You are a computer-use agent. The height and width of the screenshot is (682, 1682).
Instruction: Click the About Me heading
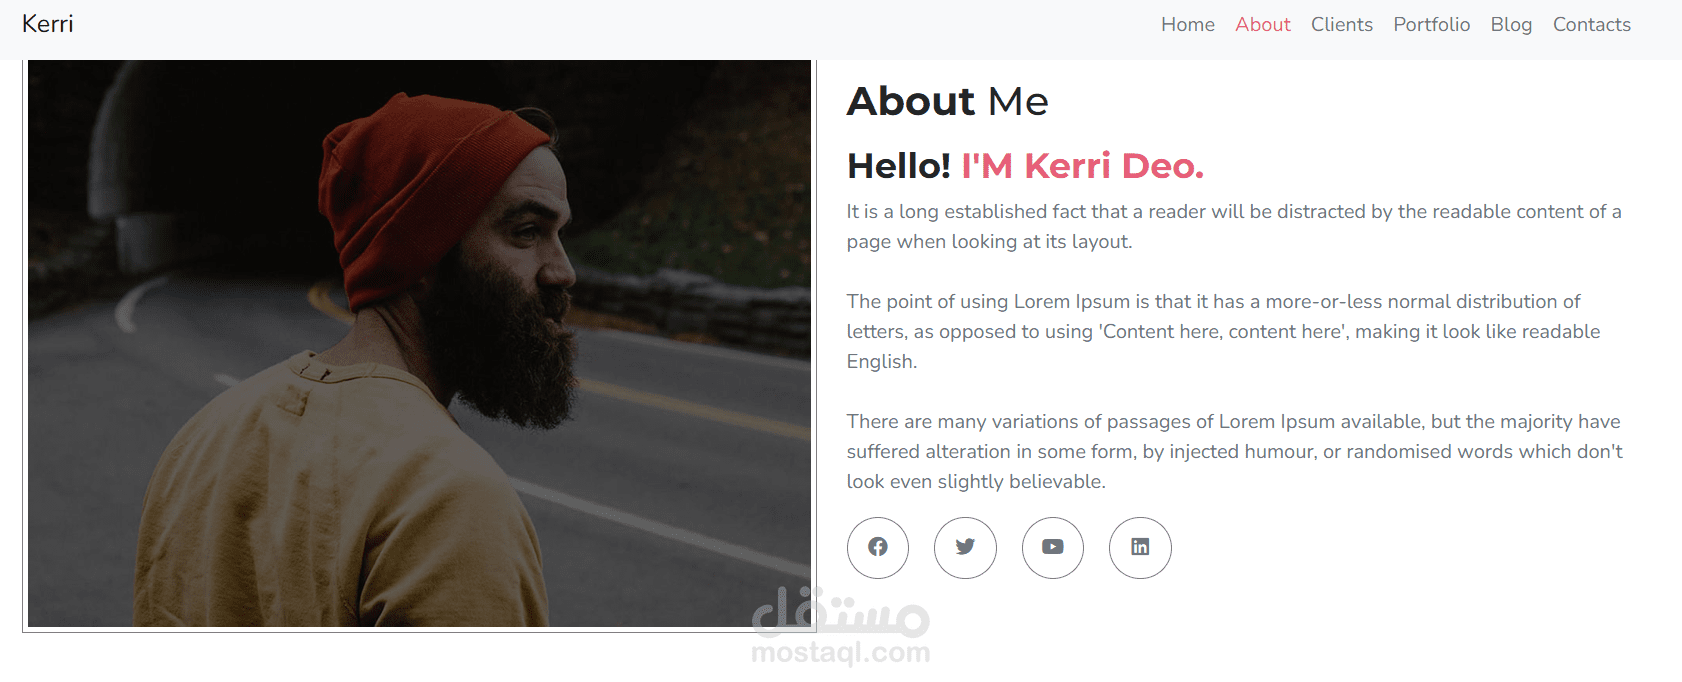coord(947,101)
